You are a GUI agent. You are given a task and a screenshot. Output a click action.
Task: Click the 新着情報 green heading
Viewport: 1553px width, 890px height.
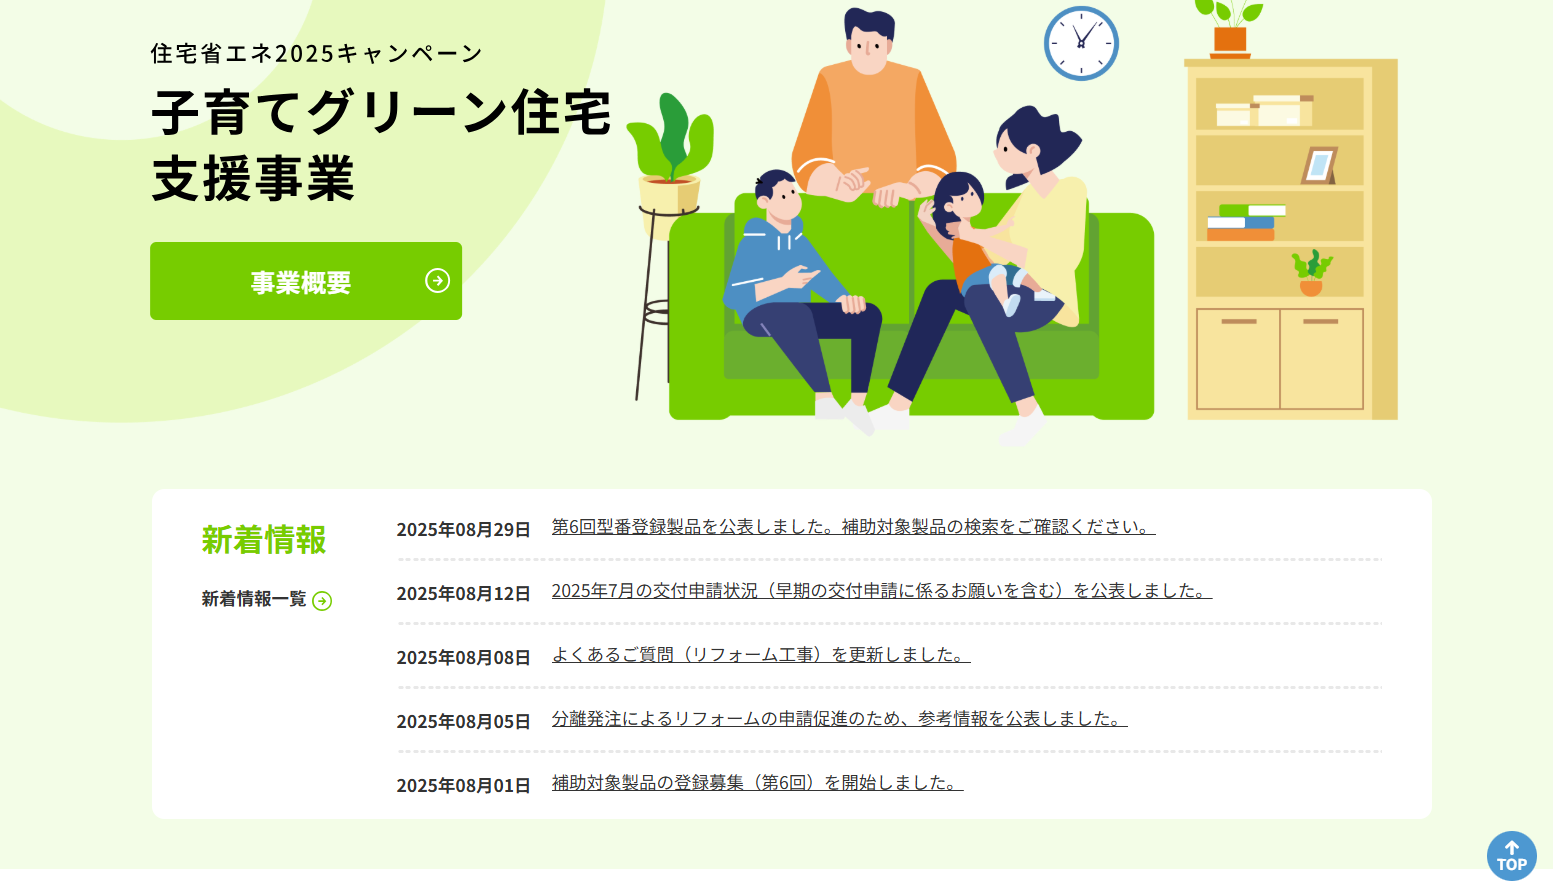tap(264, 540)
